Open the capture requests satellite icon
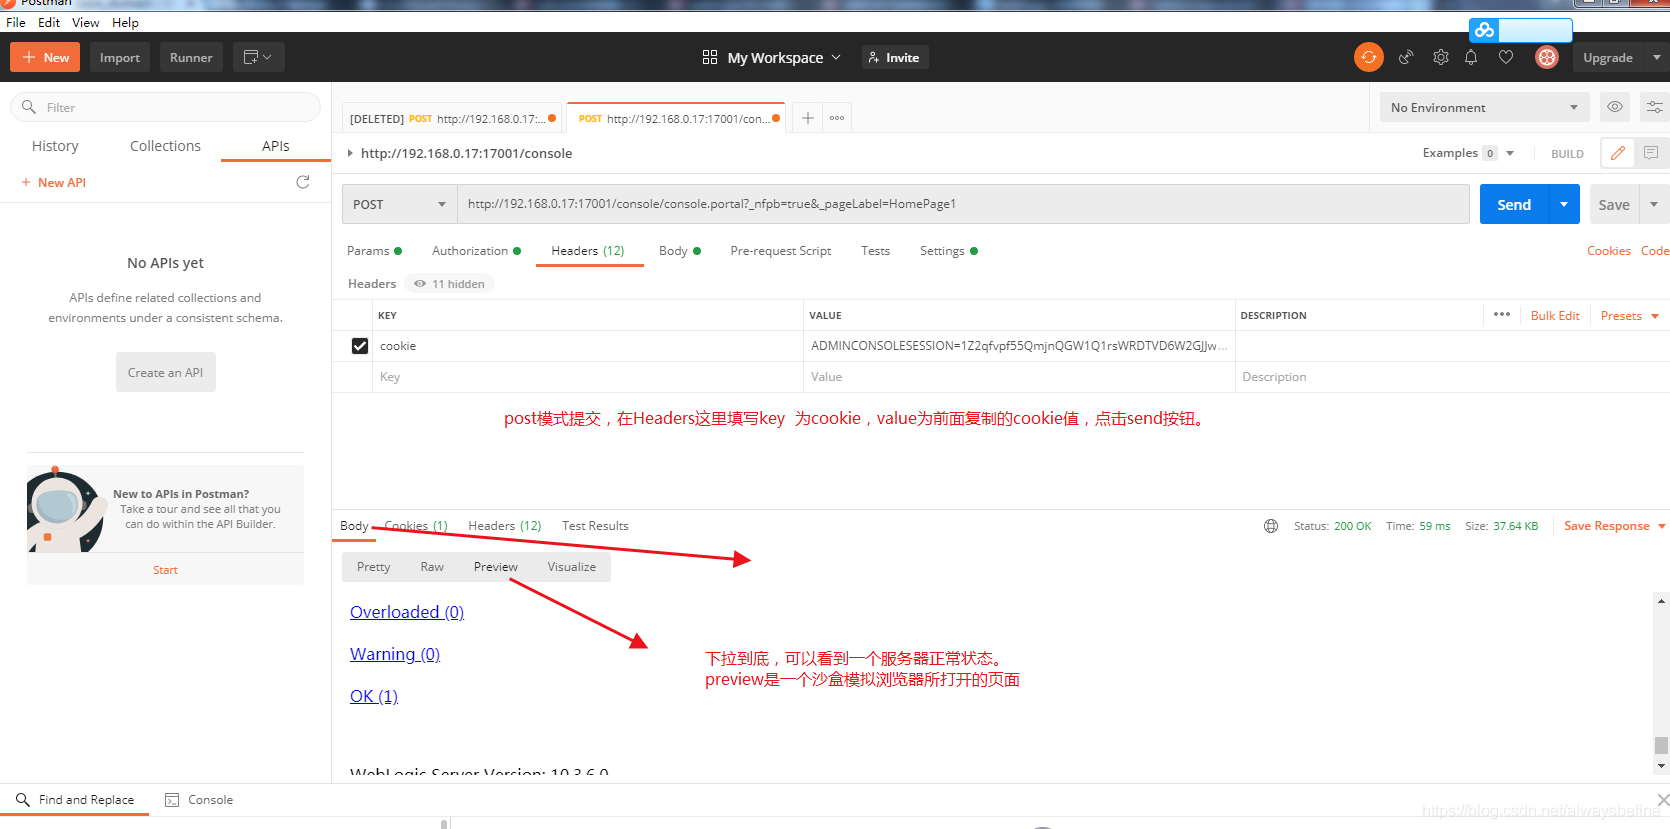Image resolution: width=1670 pixels, height=829 pixels. (1406, 57)
